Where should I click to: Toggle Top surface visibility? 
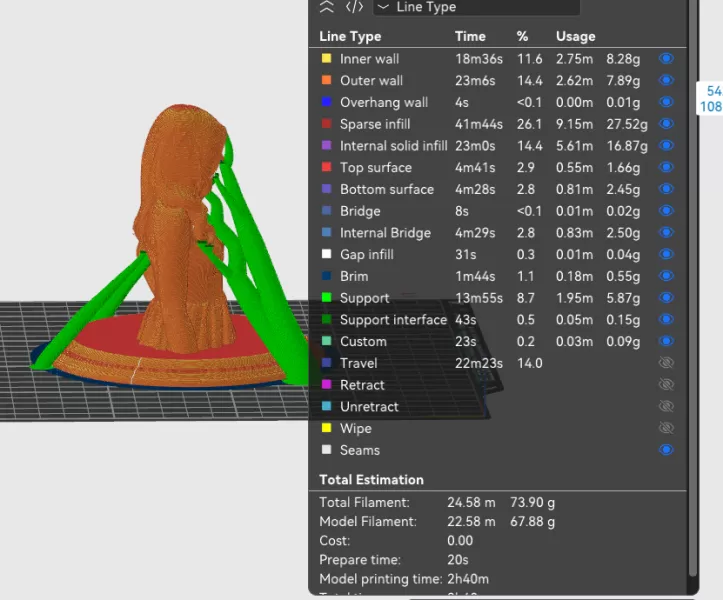[x=666, y=167]
